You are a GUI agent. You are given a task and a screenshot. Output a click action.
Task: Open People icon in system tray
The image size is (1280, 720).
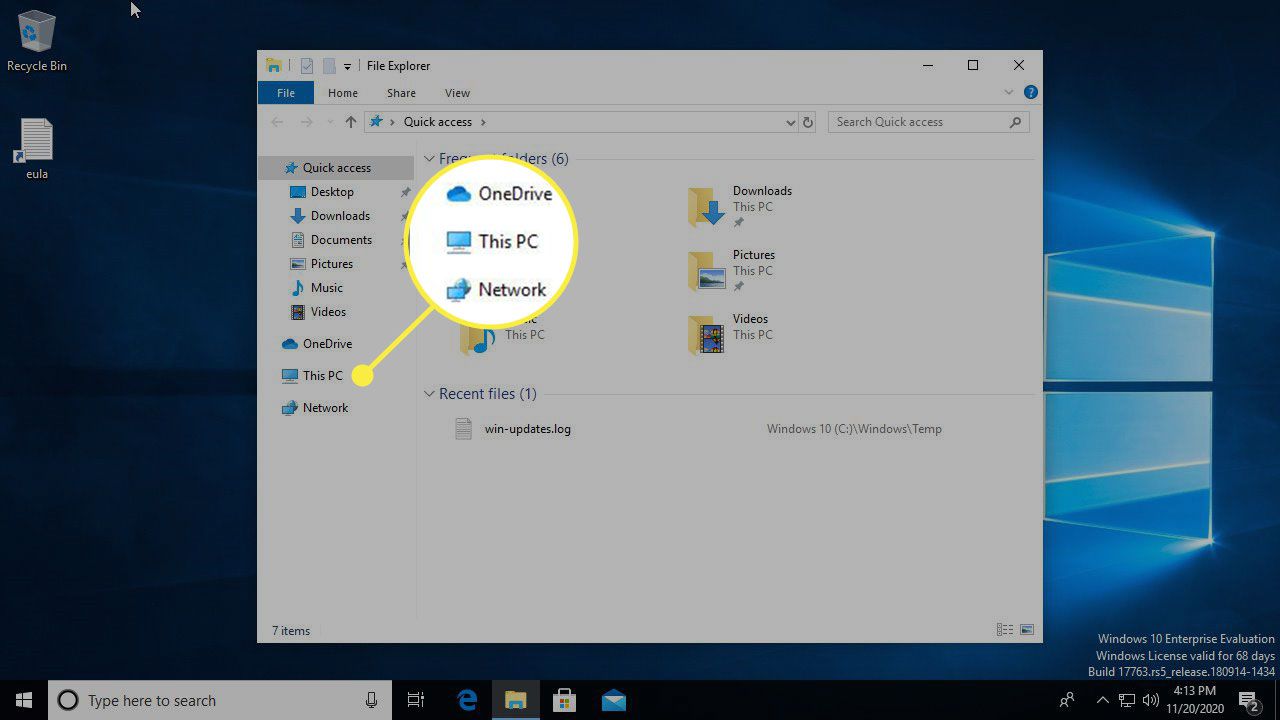tap(1069, 700)
